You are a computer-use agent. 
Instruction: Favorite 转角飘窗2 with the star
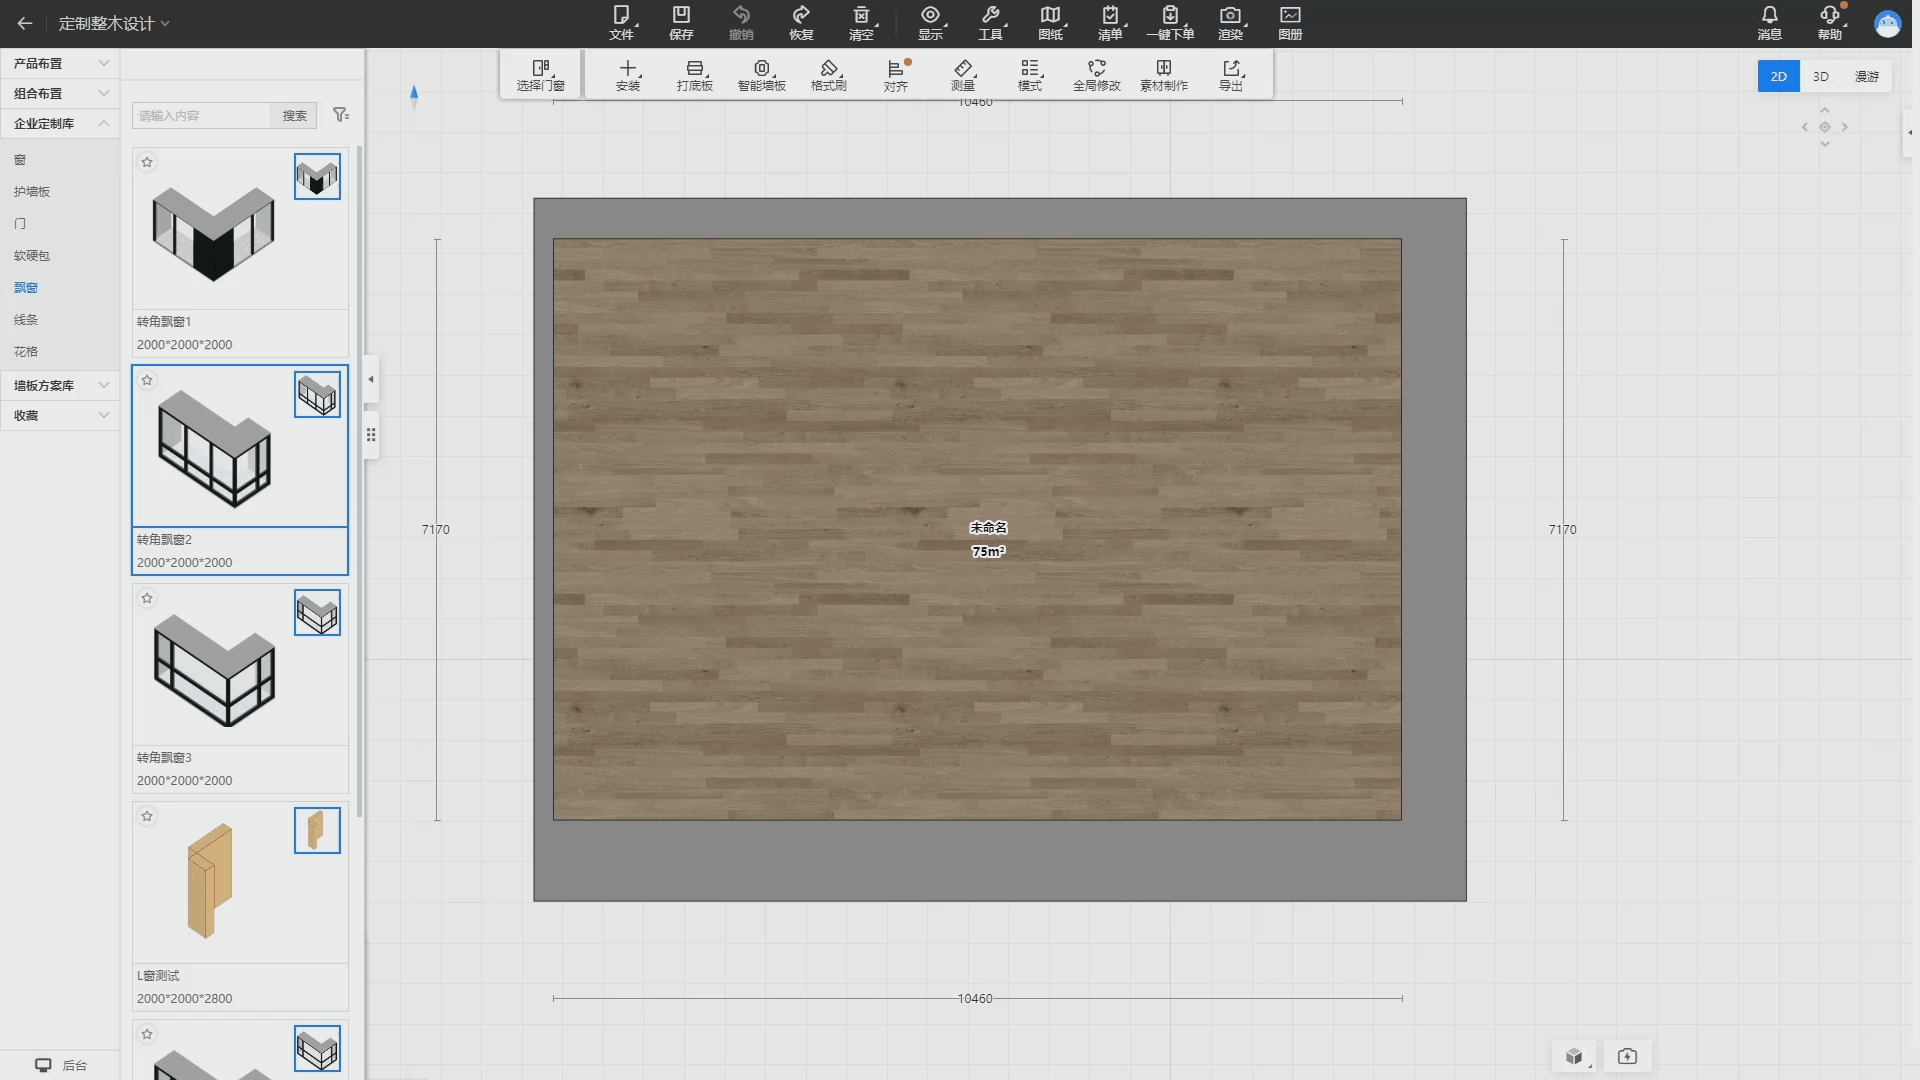[147, 380]
